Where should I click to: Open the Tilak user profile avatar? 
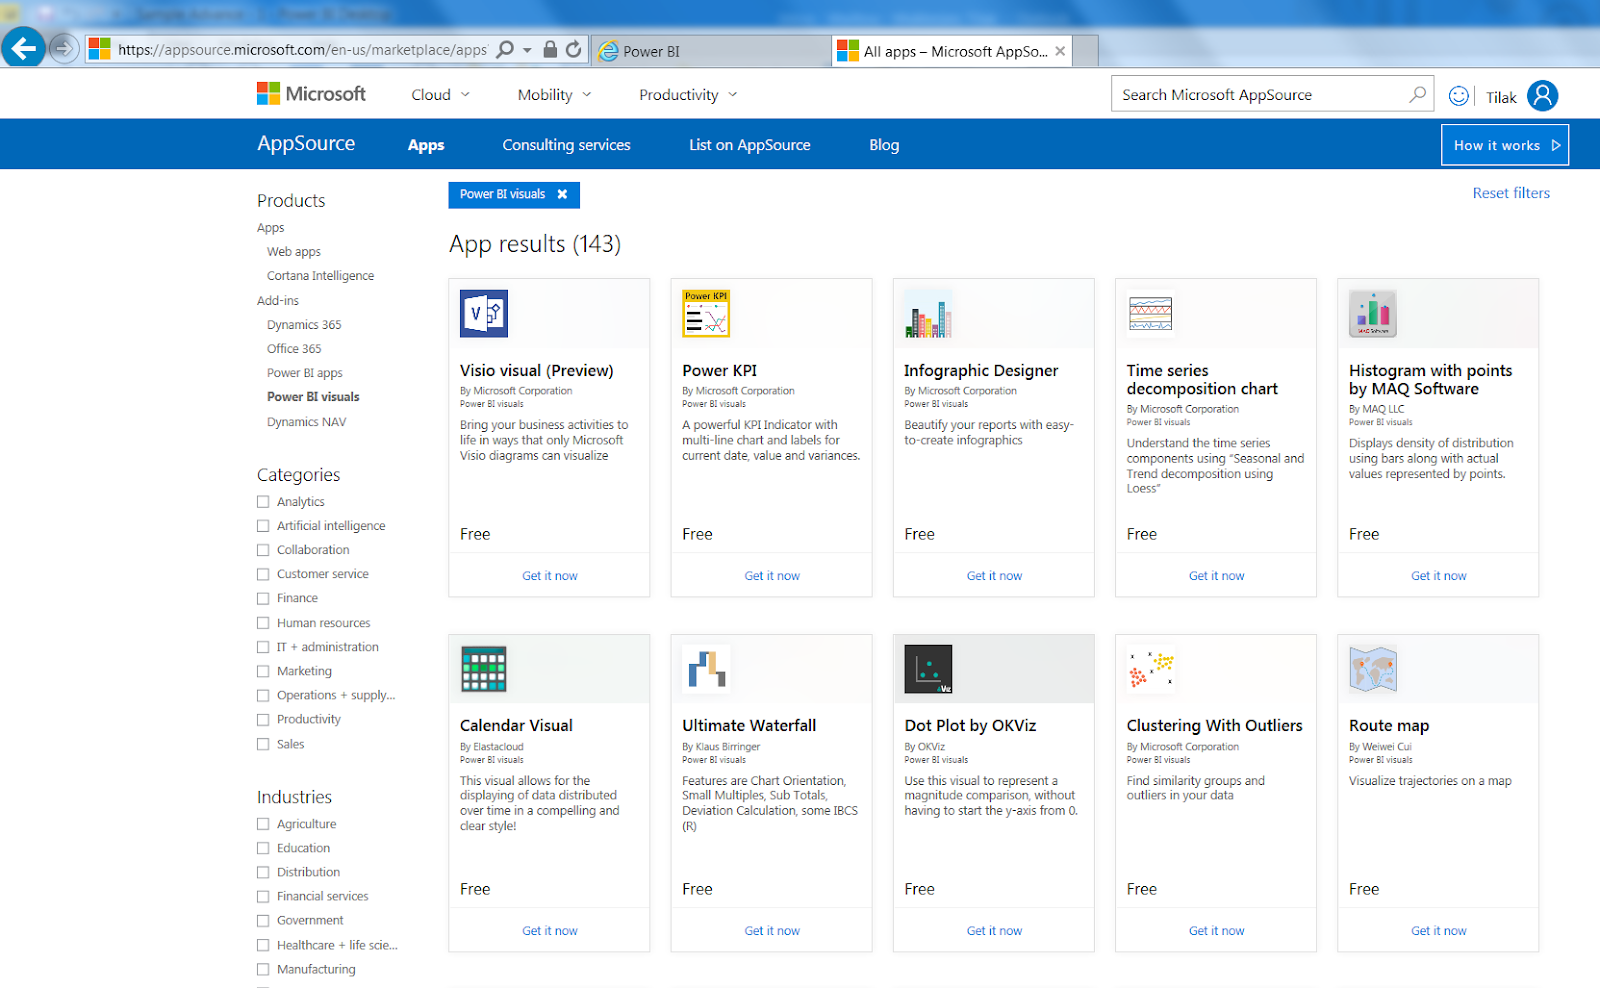1543,96
